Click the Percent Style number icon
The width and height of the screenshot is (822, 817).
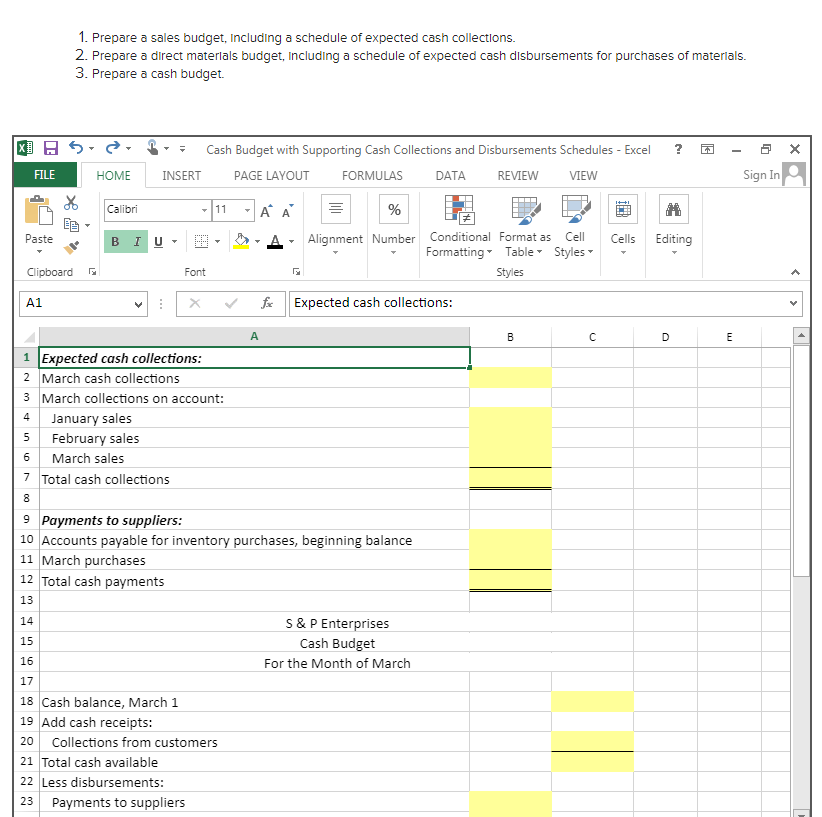point(393,209)
